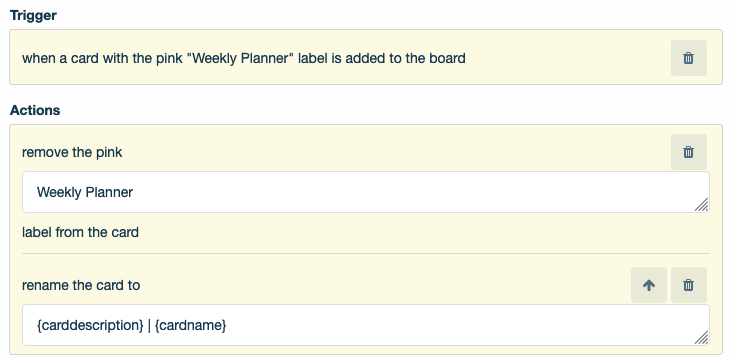The height and width of the screenshot is (360, 731).
Task: Delete the trigger using its trash icon
Action: click(x=689, y=58)
